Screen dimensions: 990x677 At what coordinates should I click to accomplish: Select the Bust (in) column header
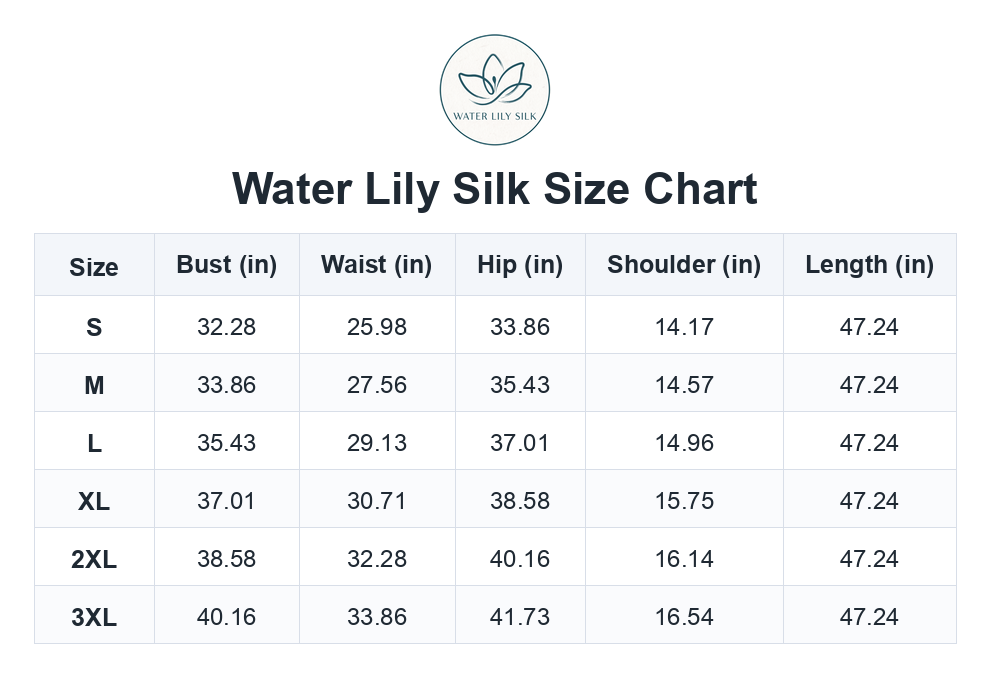[227, 265]
